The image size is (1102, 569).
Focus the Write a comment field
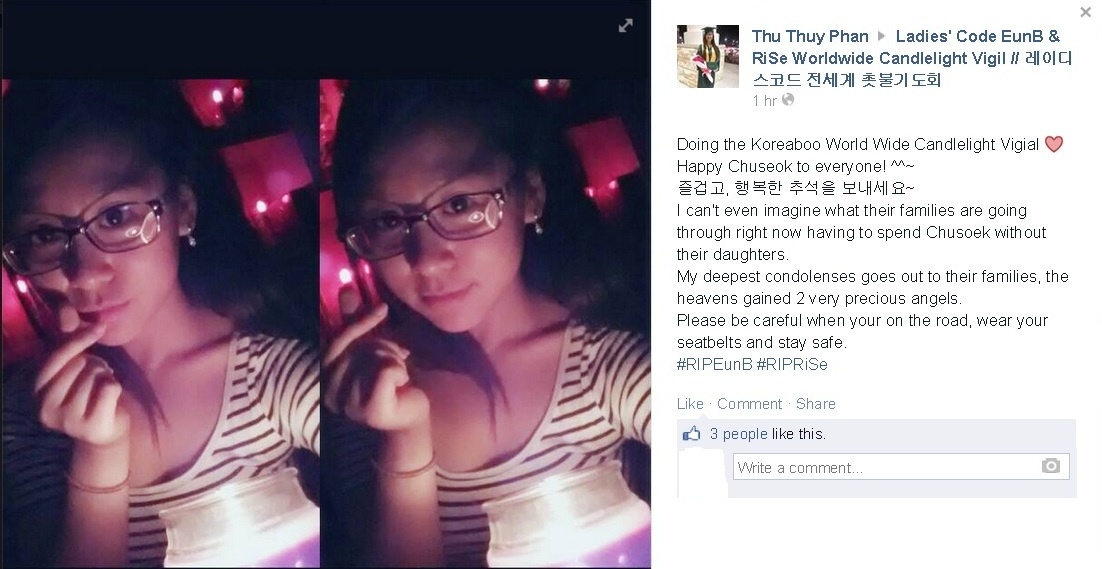coord(901,467)
